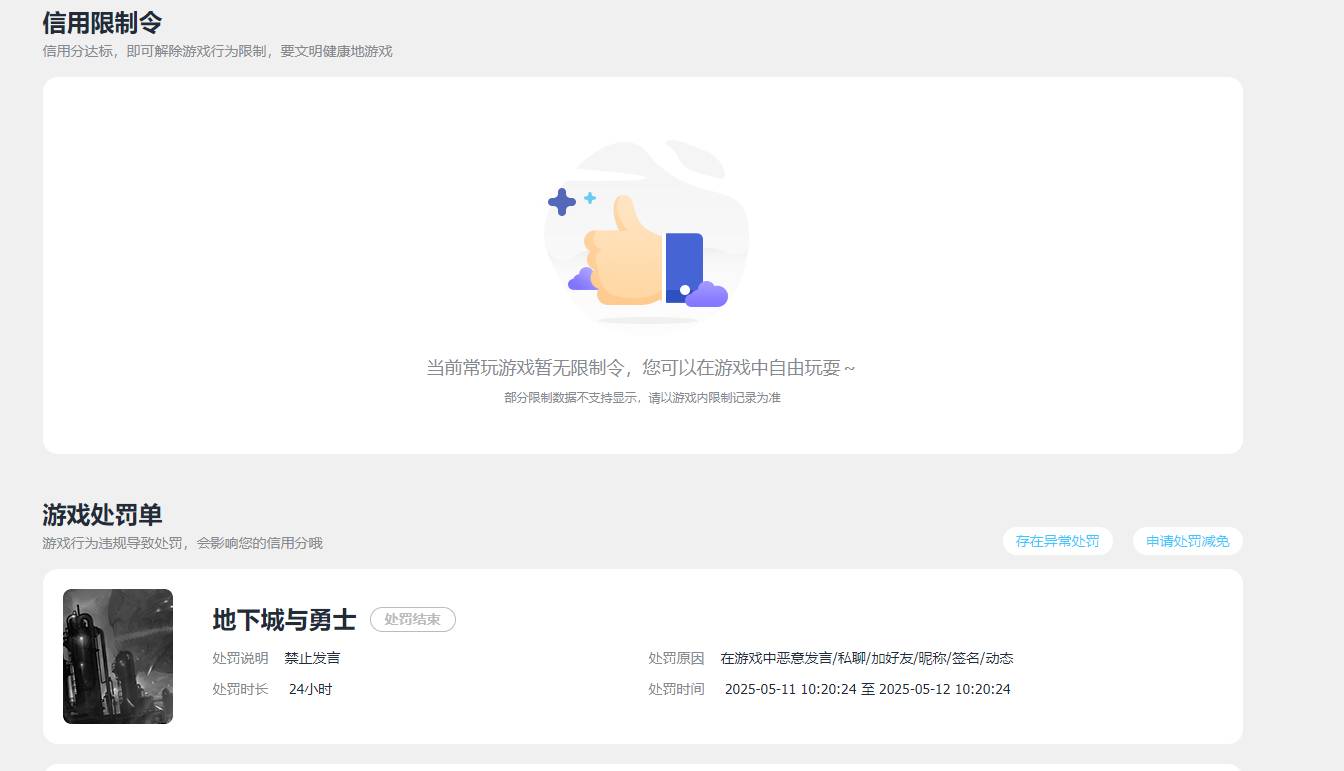Click the small sparkle icon near thumb
This screenshot has width=1344, height=771.
coord(590,197)
